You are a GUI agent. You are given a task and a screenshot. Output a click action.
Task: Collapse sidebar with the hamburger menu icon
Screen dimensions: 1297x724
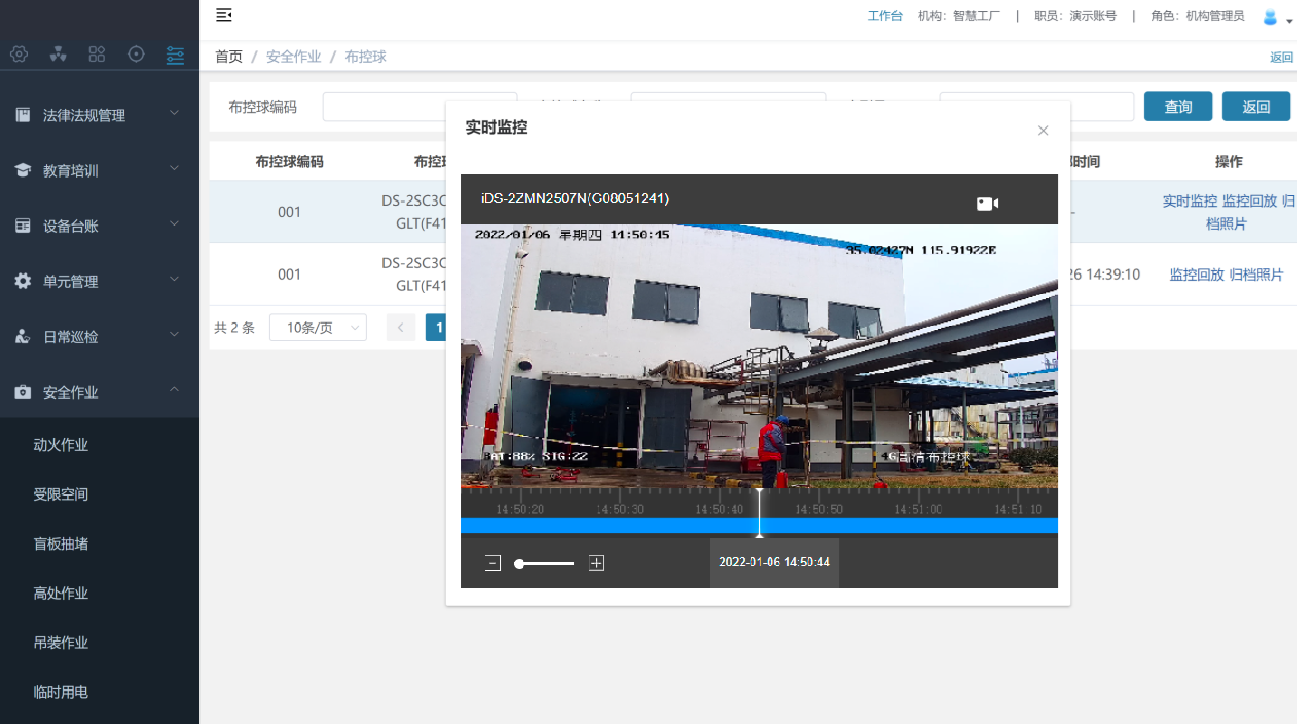224,15
